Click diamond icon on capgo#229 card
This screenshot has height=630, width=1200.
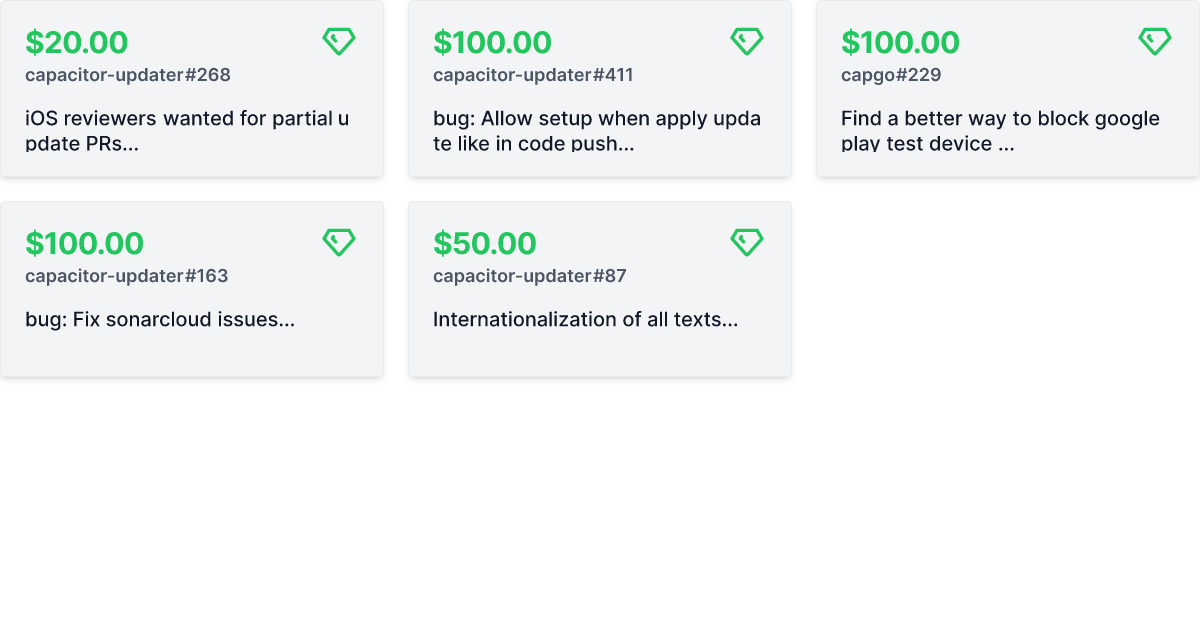point(1155,41)
